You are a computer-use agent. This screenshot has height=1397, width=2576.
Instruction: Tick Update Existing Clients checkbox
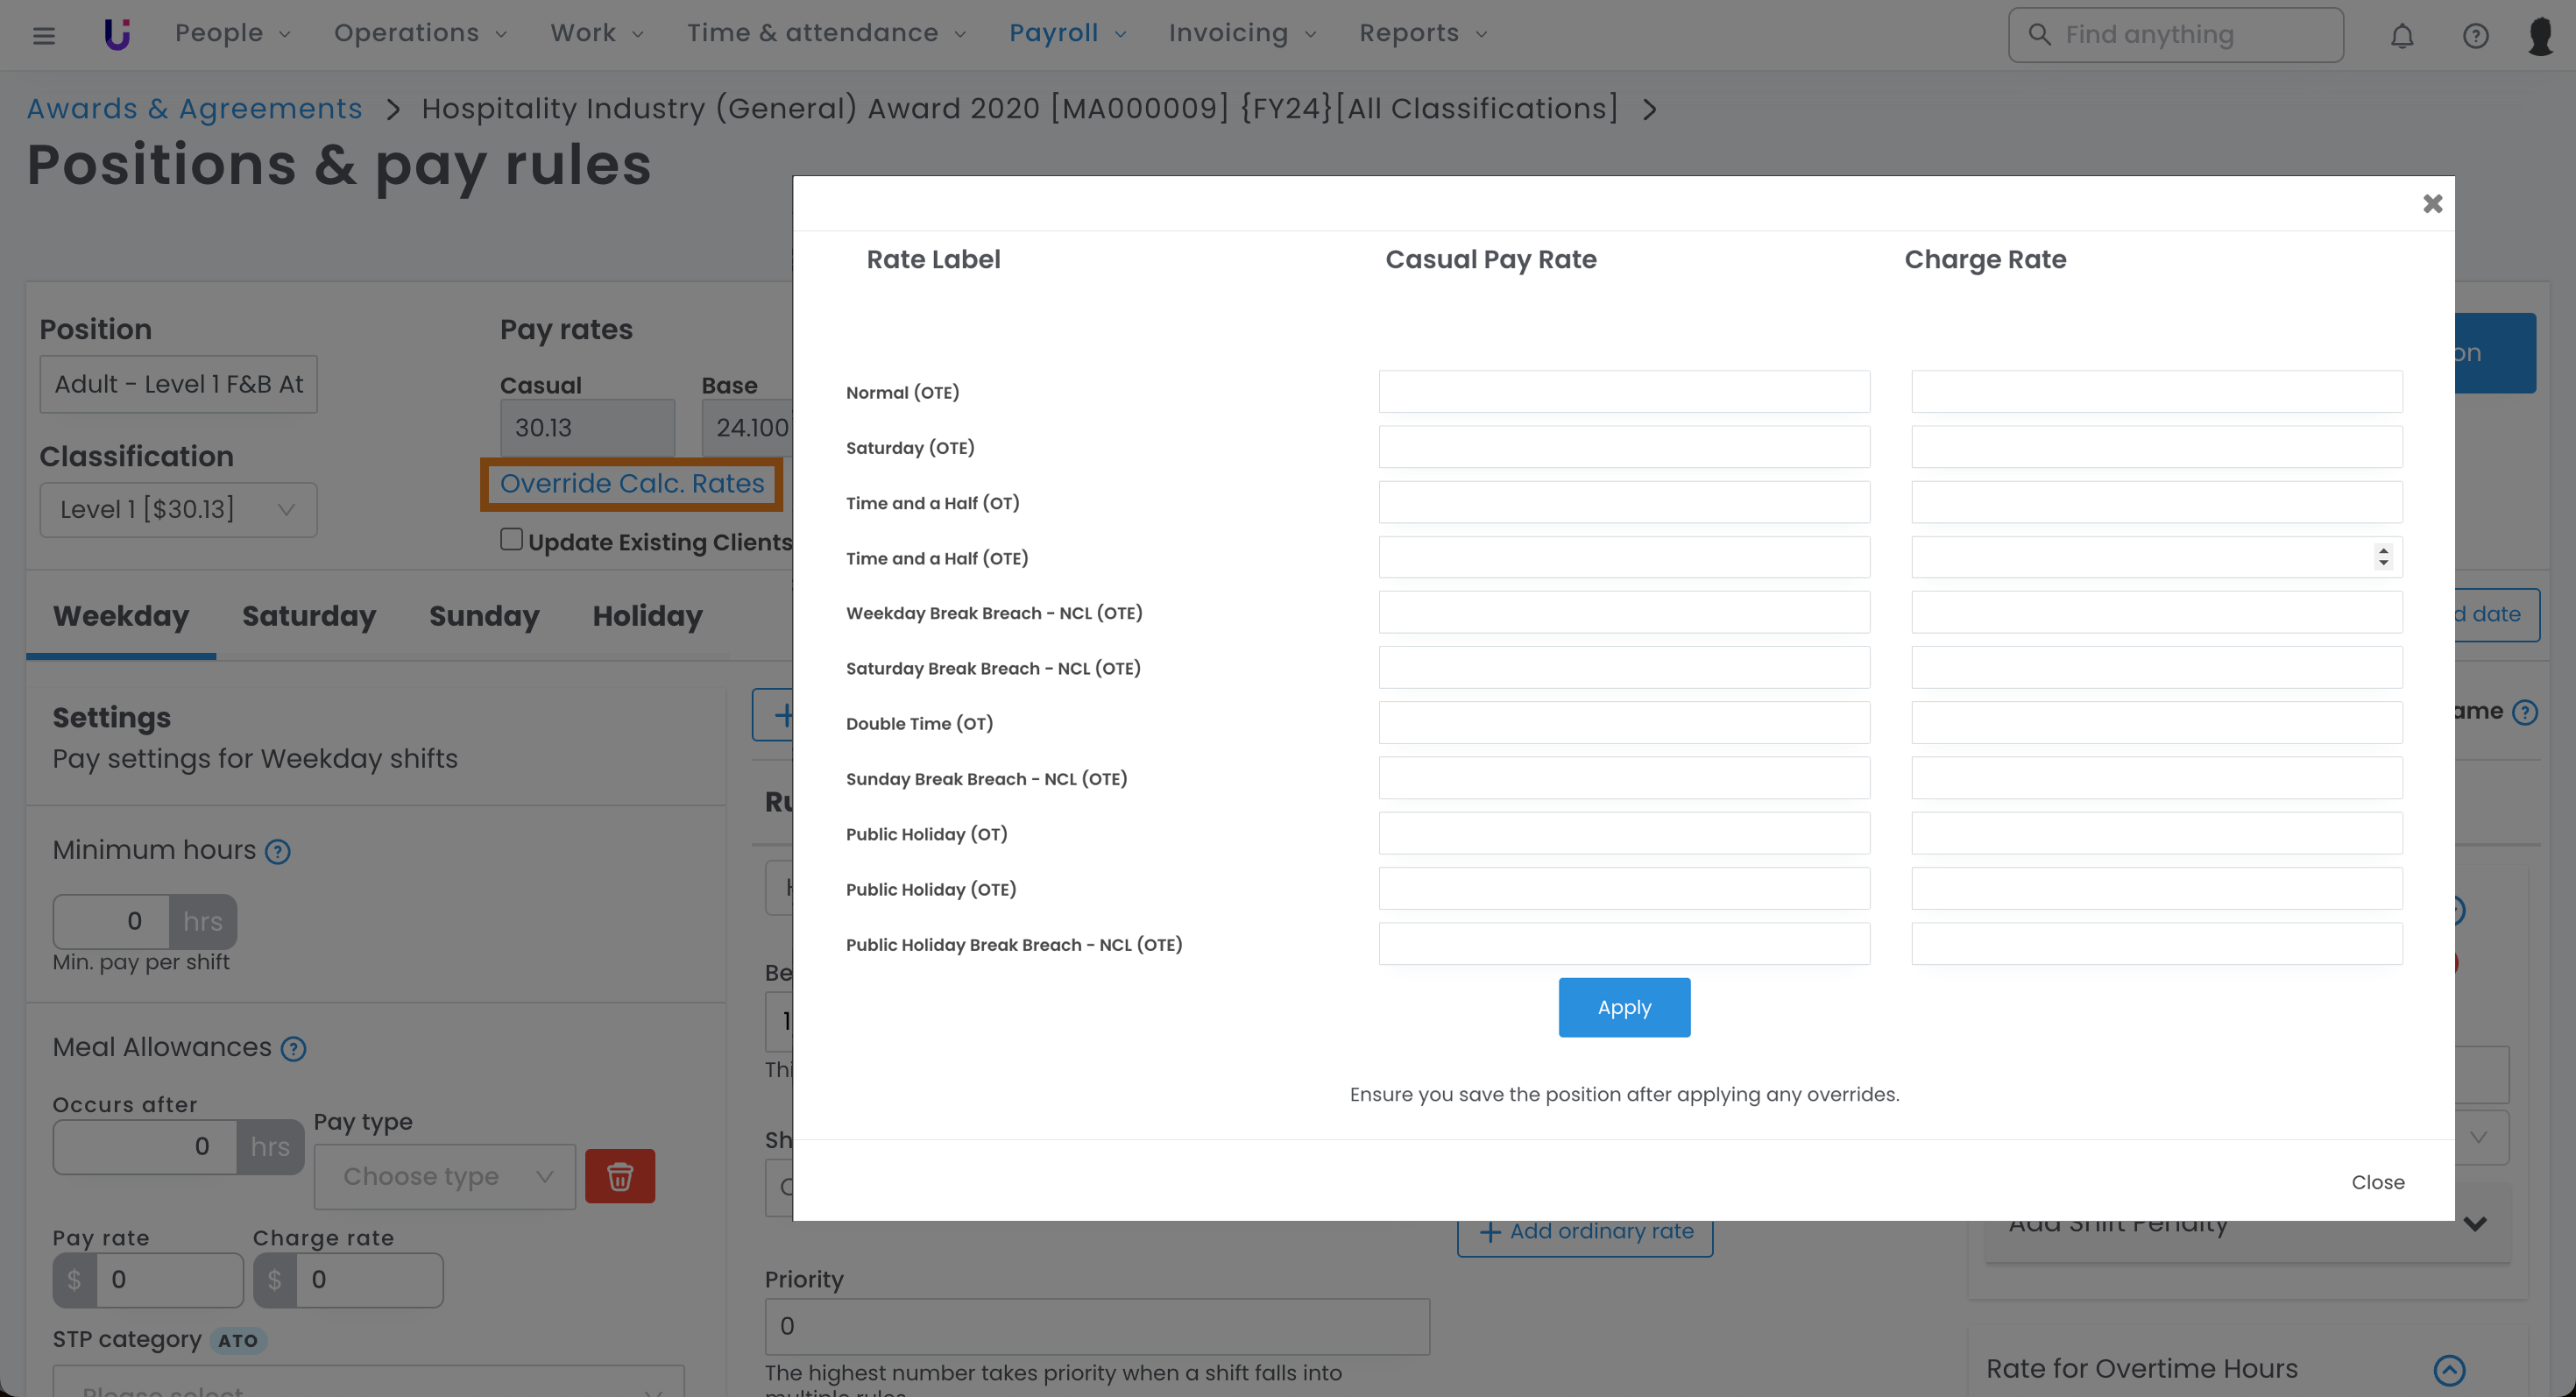point(511,540)
